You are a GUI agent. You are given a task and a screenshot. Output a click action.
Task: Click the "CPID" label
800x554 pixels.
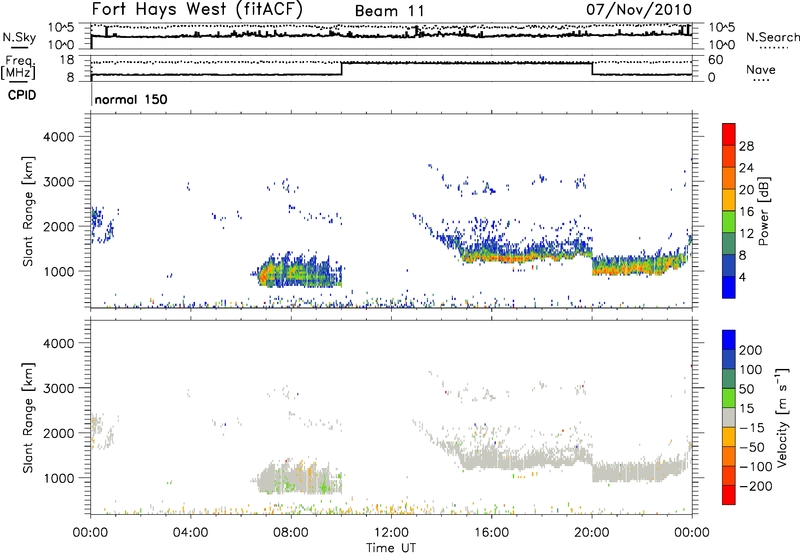(22, 95)
